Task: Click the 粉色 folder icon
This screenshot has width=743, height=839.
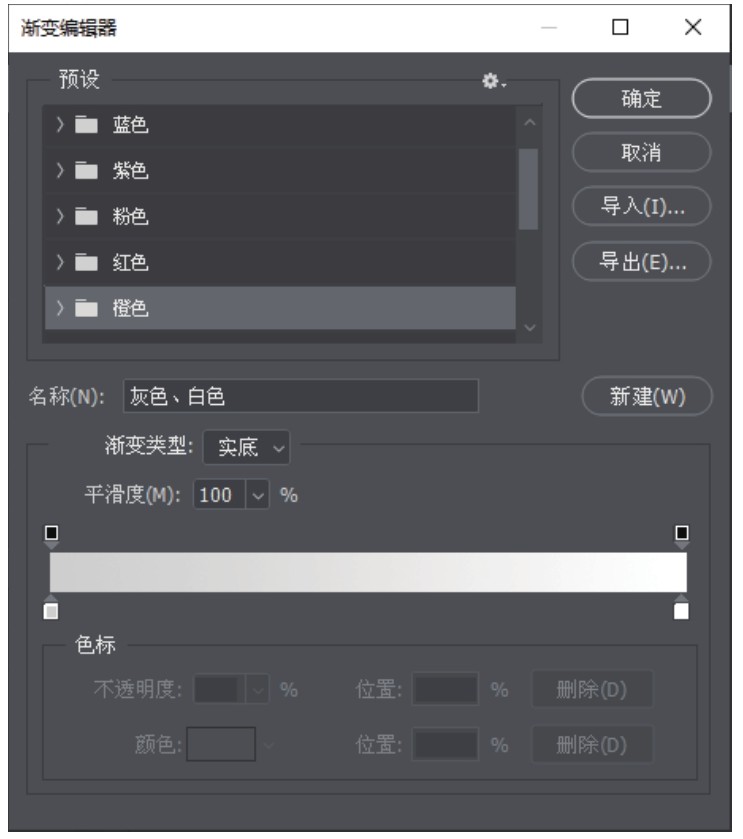Action: point(86,217)
